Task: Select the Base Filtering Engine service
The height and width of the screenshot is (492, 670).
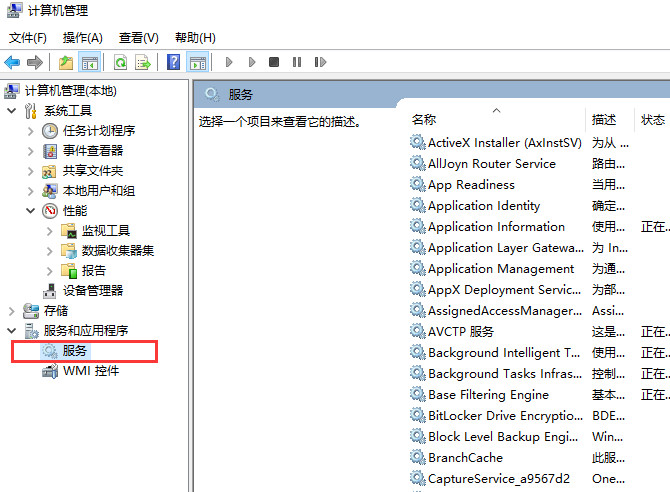Action: (x=488, y=395)
